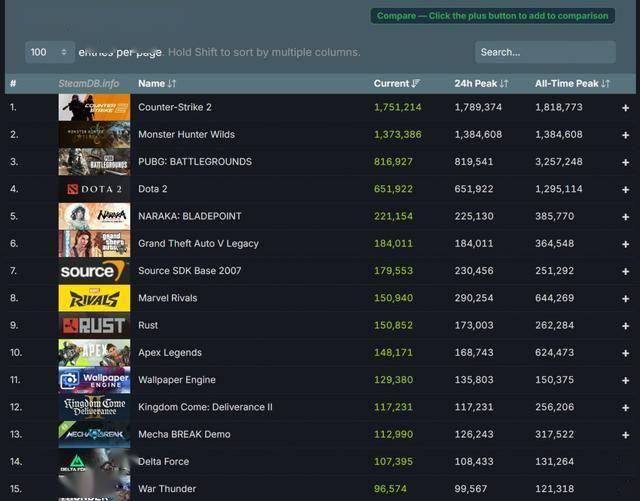
Task: Open Kingdom Come: Deliverance II link
Action: [x=205, y=407]
